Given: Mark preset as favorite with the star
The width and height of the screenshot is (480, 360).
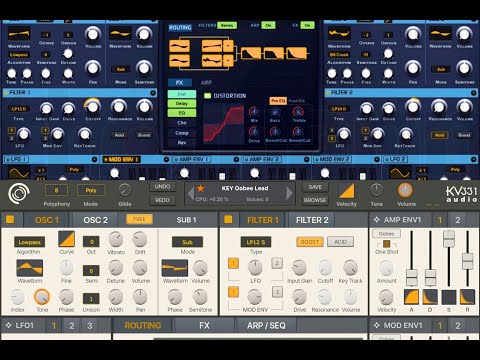Looking at the screenshot, I should point(200,188).
